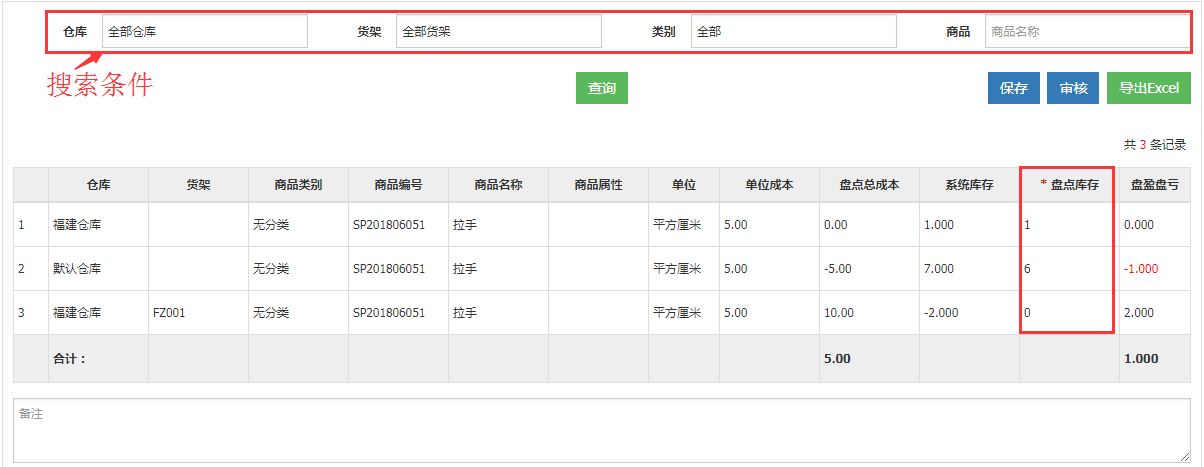Click the 备注 remarks text area
The image size is (1204, 467).
(x=601, y=431)
